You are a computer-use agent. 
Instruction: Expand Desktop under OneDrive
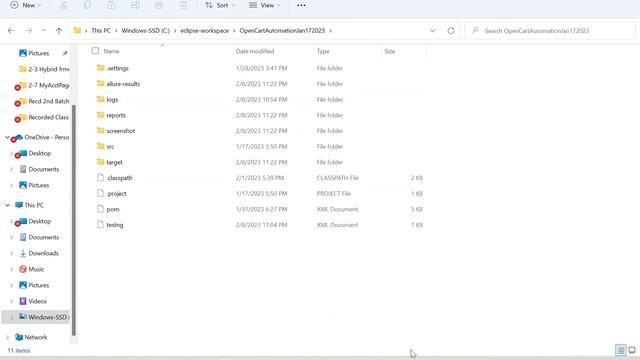pos(11,153)
